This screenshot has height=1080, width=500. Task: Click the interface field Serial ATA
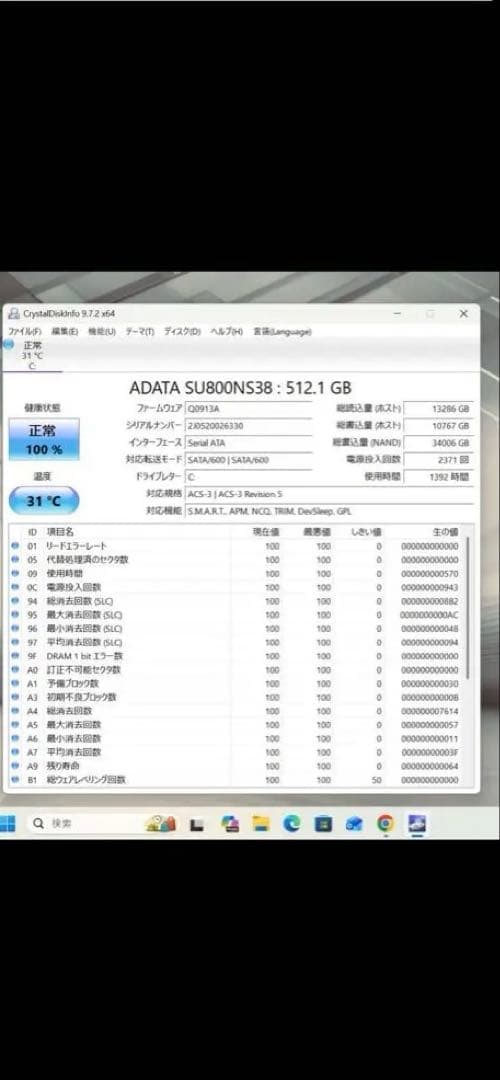[249, 443]
